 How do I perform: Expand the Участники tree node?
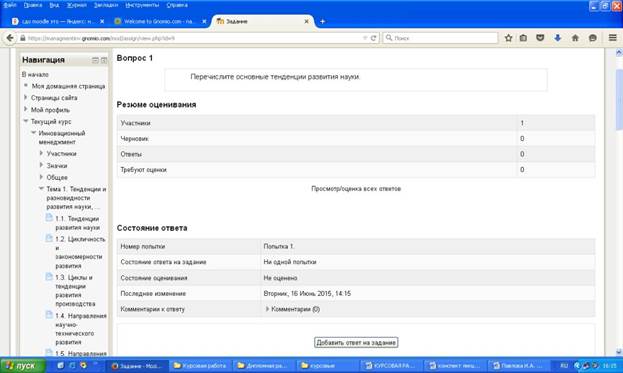click(x=41, y=153)
